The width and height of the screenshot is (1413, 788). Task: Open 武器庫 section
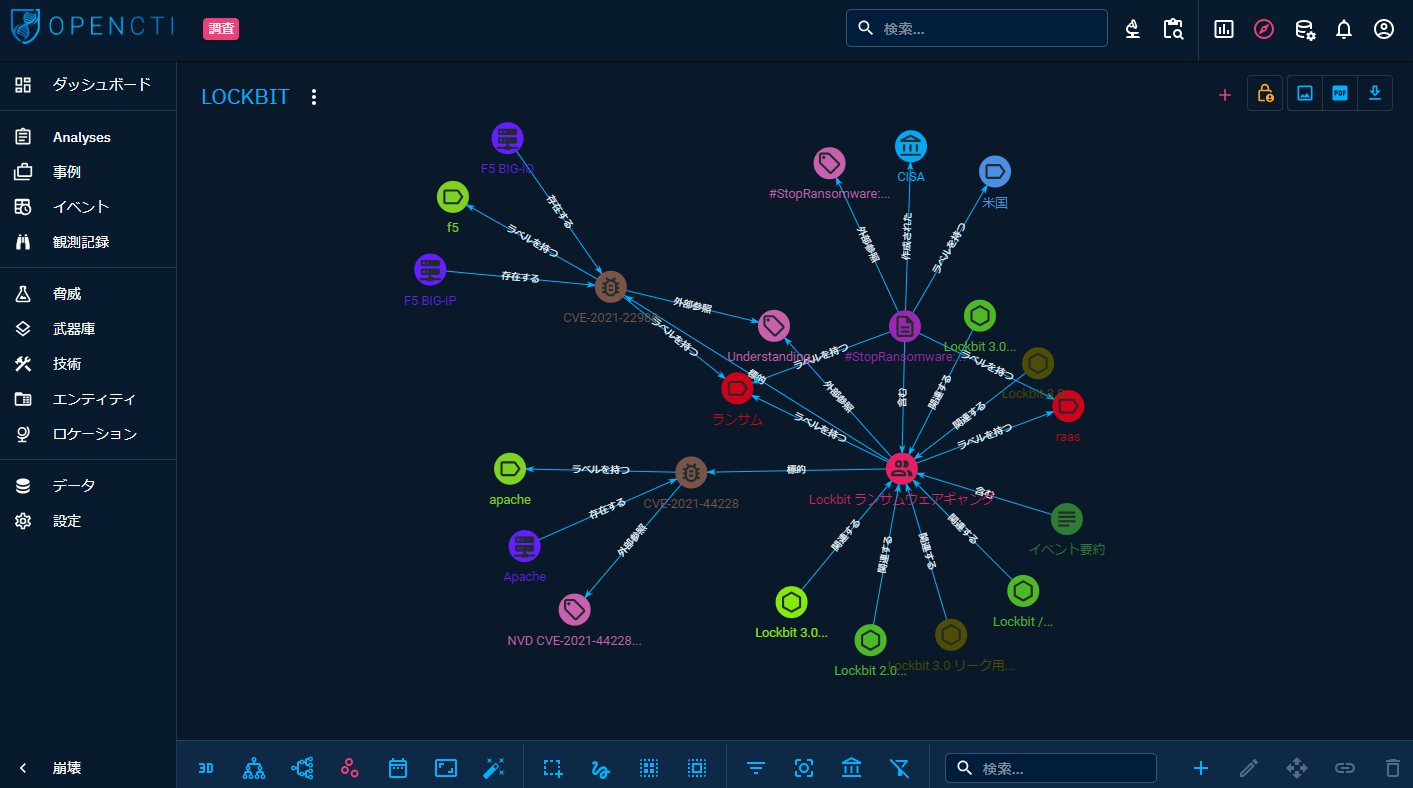[88, 329]
